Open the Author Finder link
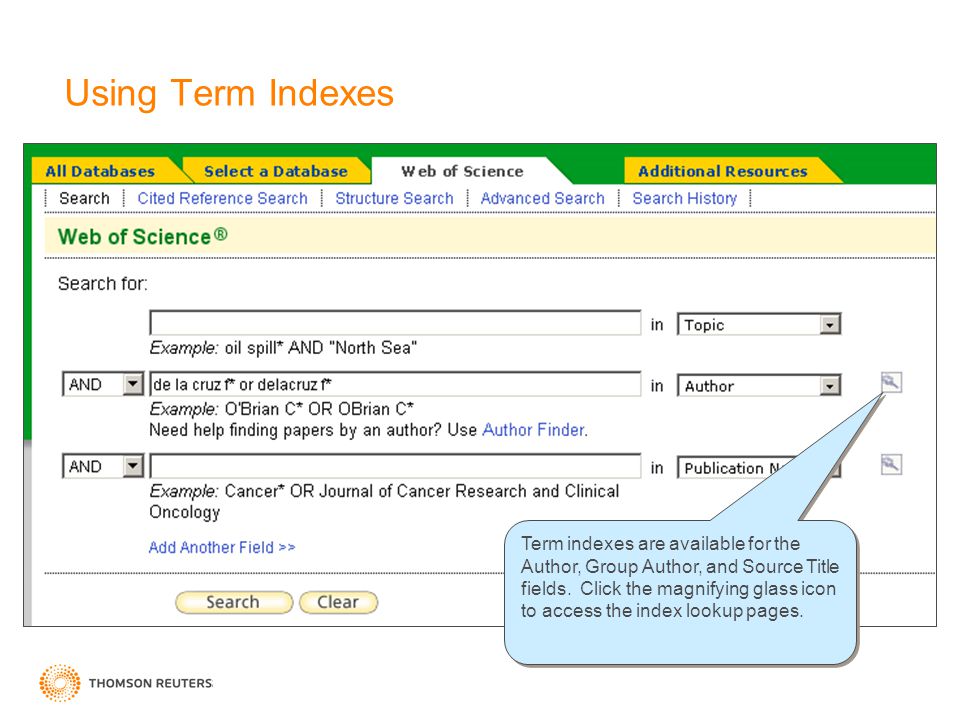Viewport: 960px width, 720px height. click(x=533, y=430)
